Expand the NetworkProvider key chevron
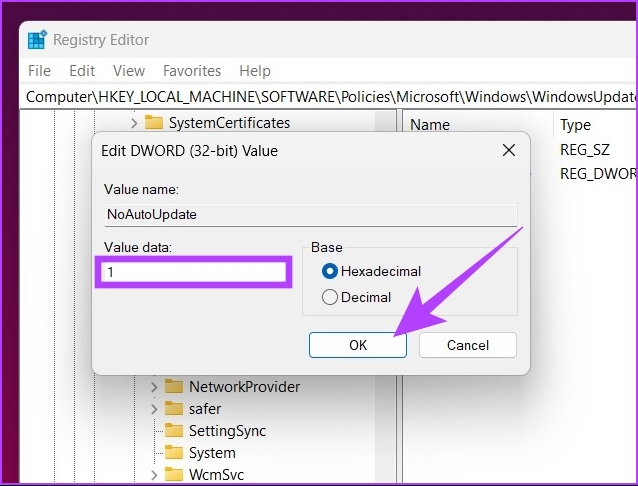Viewport: 638px width, 486px height. (x=154, y=387)
